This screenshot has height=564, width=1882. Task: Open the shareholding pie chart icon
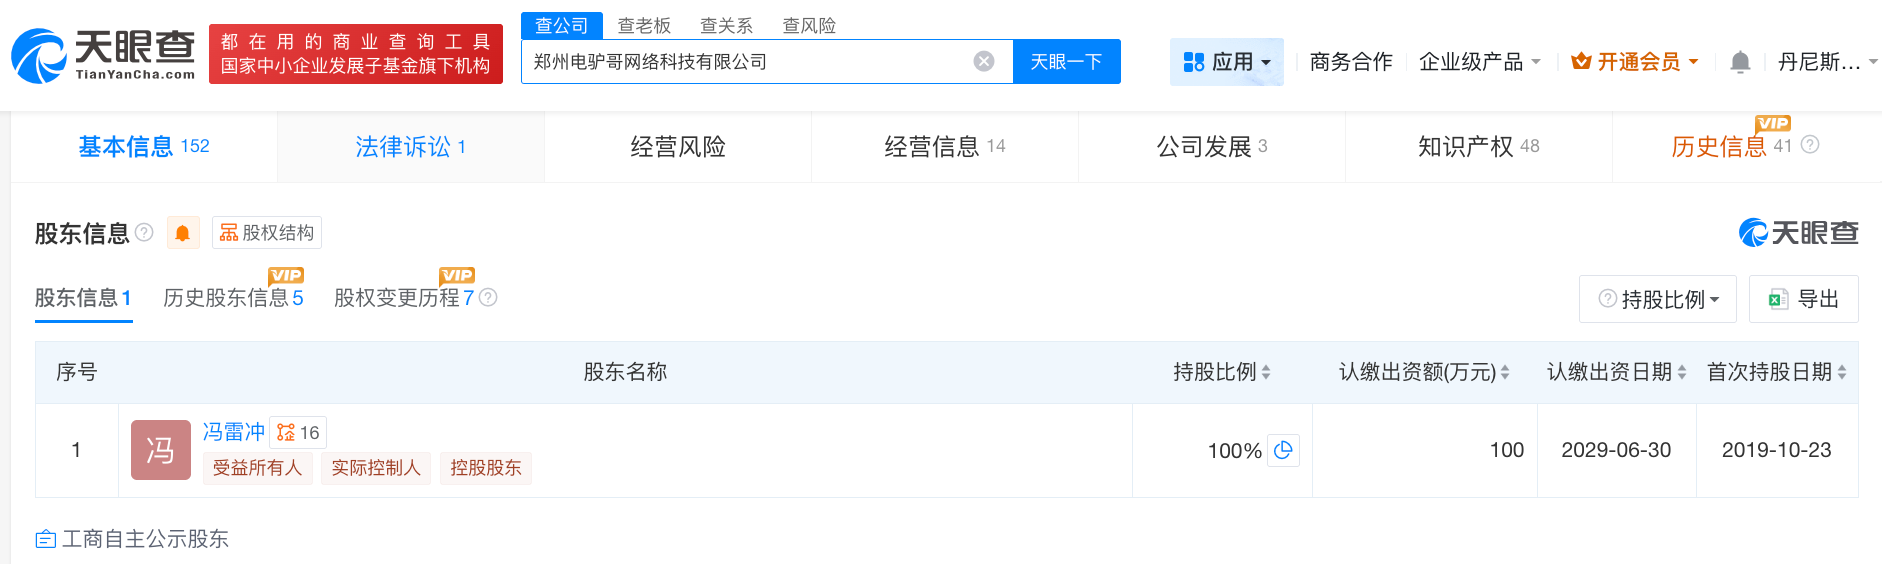[1283, 450]
